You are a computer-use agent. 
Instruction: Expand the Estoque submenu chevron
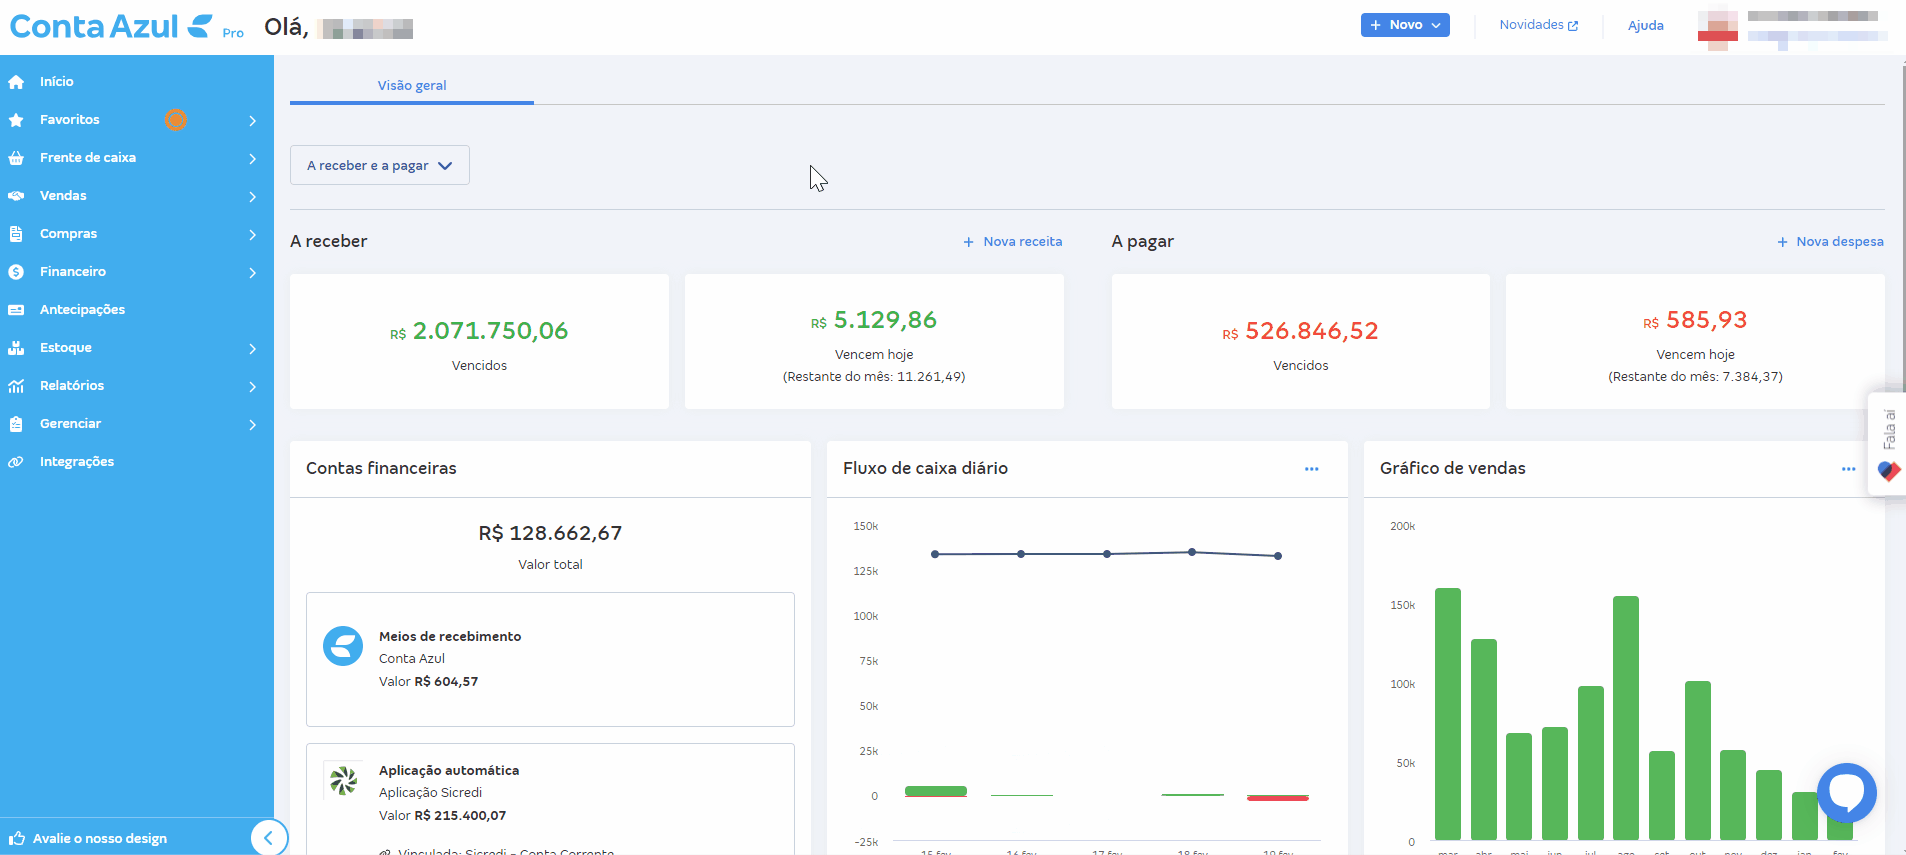253,349
